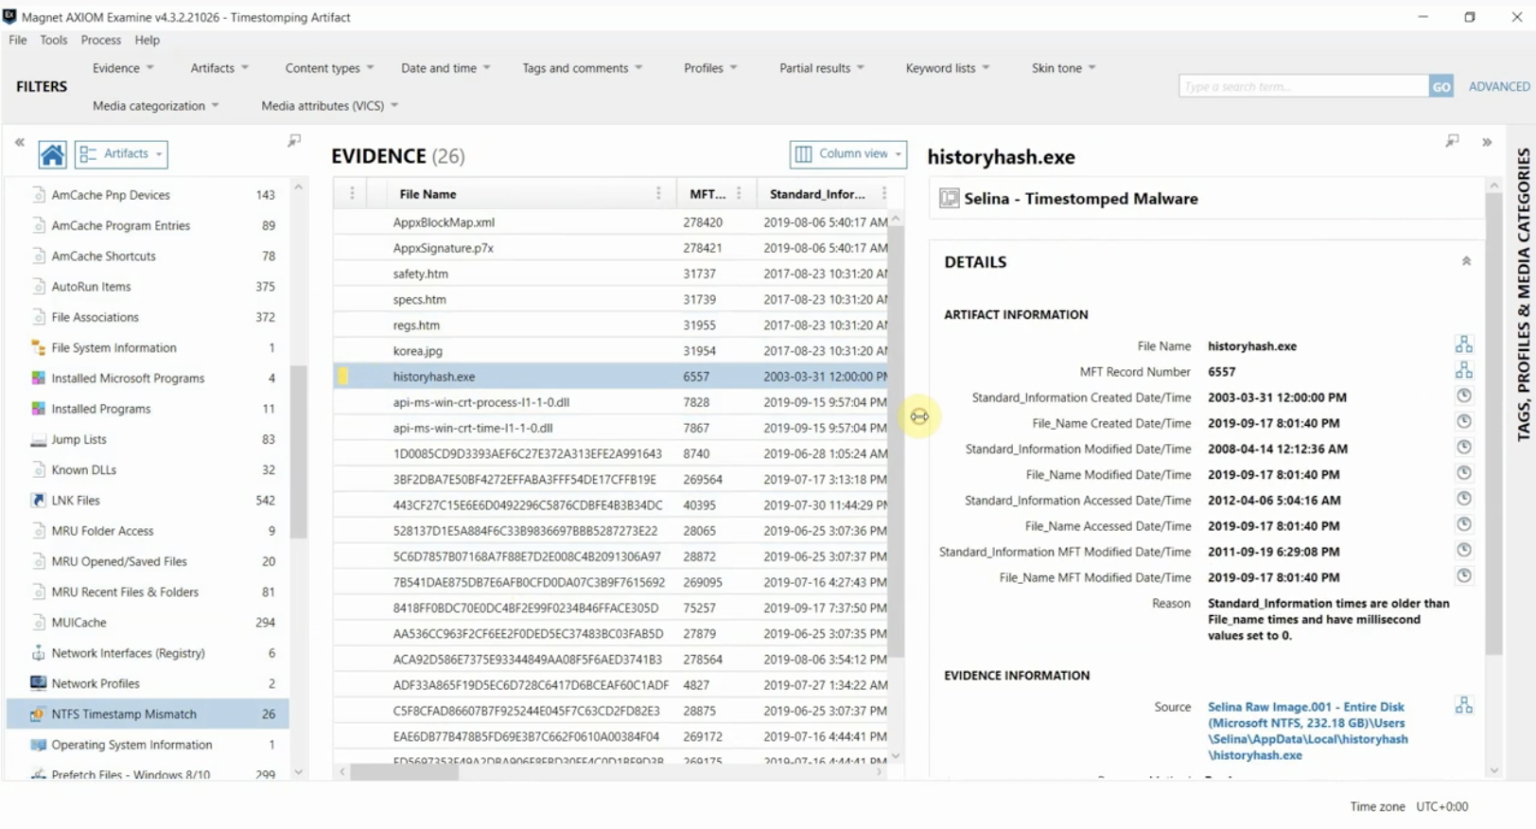Collapse the Details section with double-chevron
1536x829 pixels.
pyautogui.click(x=1466, y=261)
